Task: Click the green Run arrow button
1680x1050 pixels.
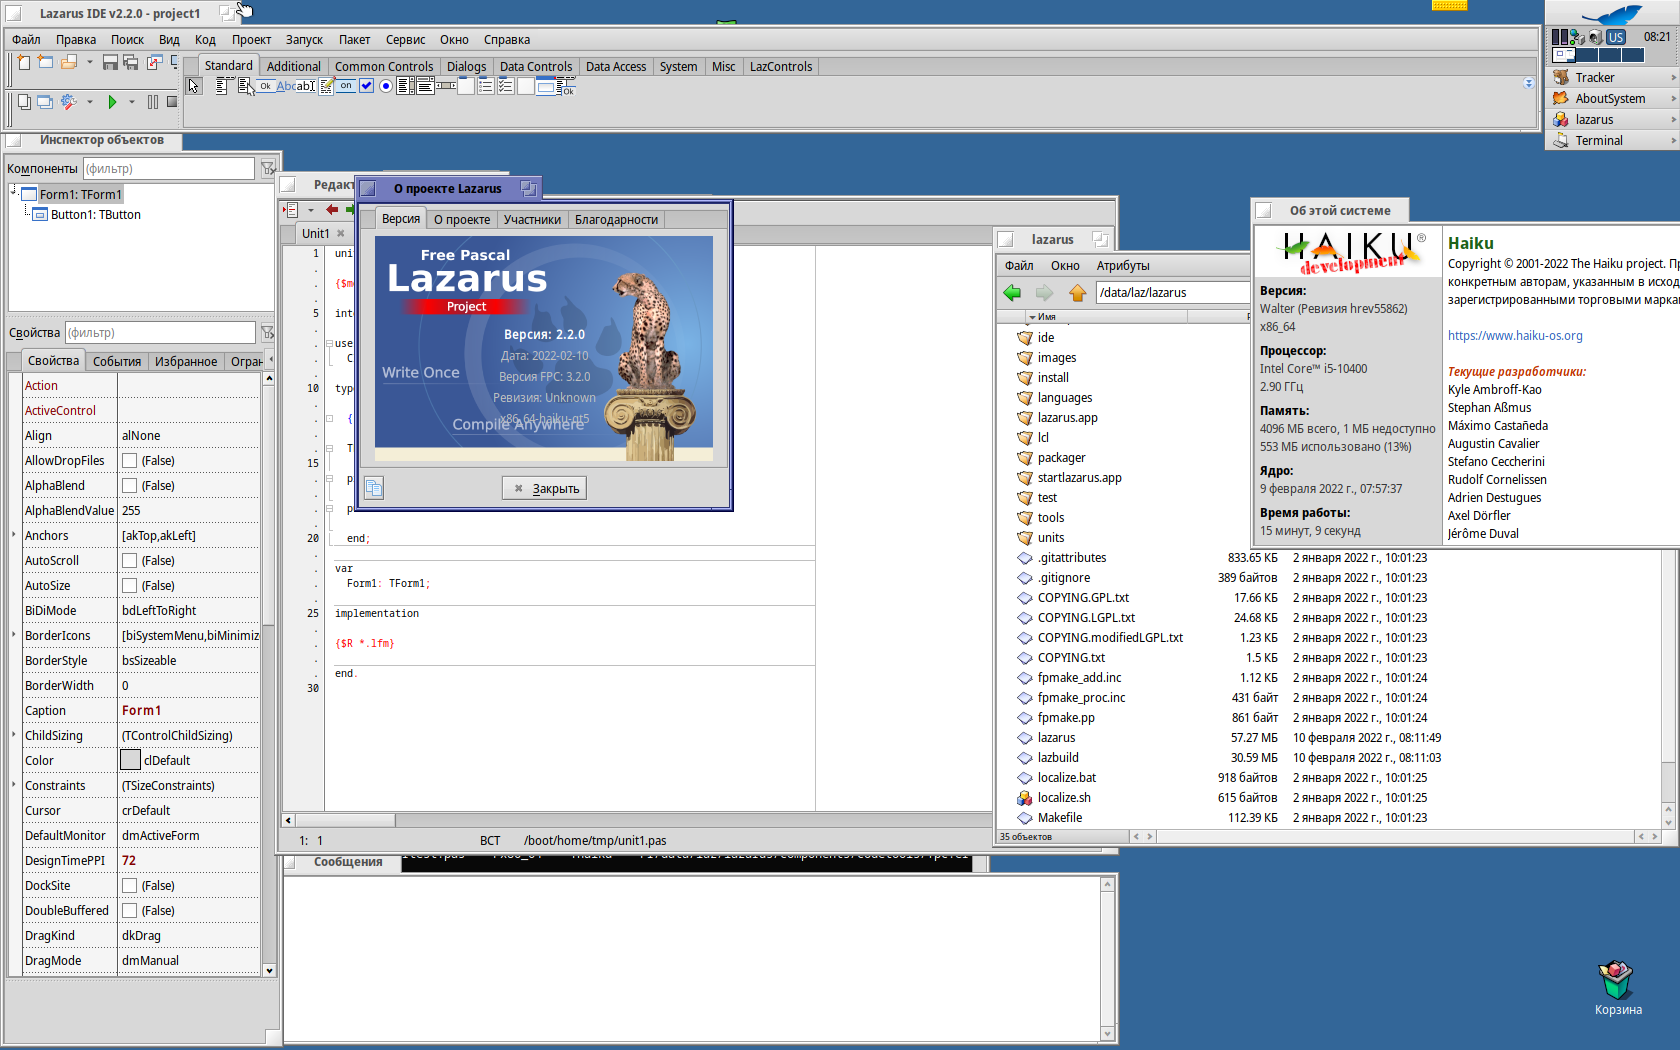Action: point(112,102)
